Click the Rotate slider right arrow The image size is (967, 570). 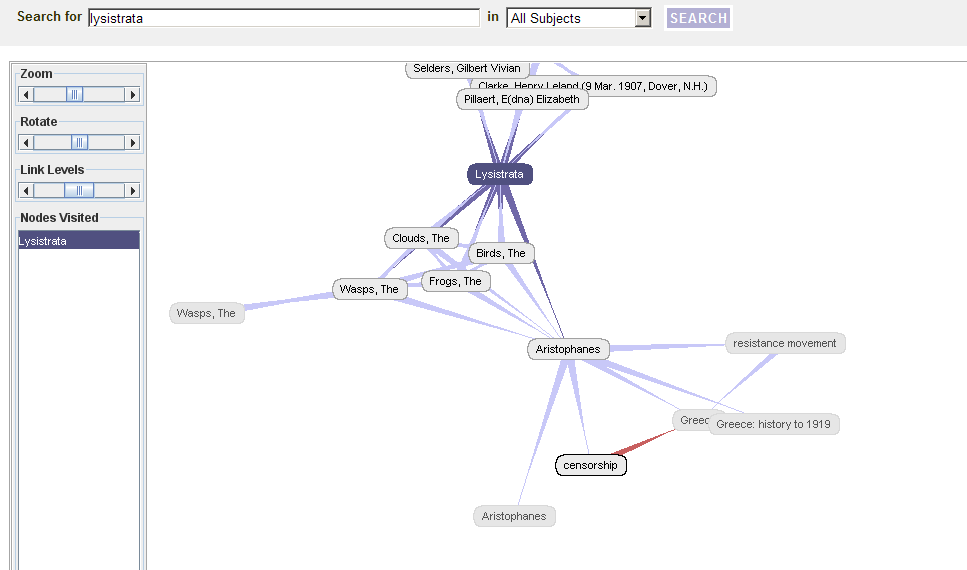click(133, 142)
